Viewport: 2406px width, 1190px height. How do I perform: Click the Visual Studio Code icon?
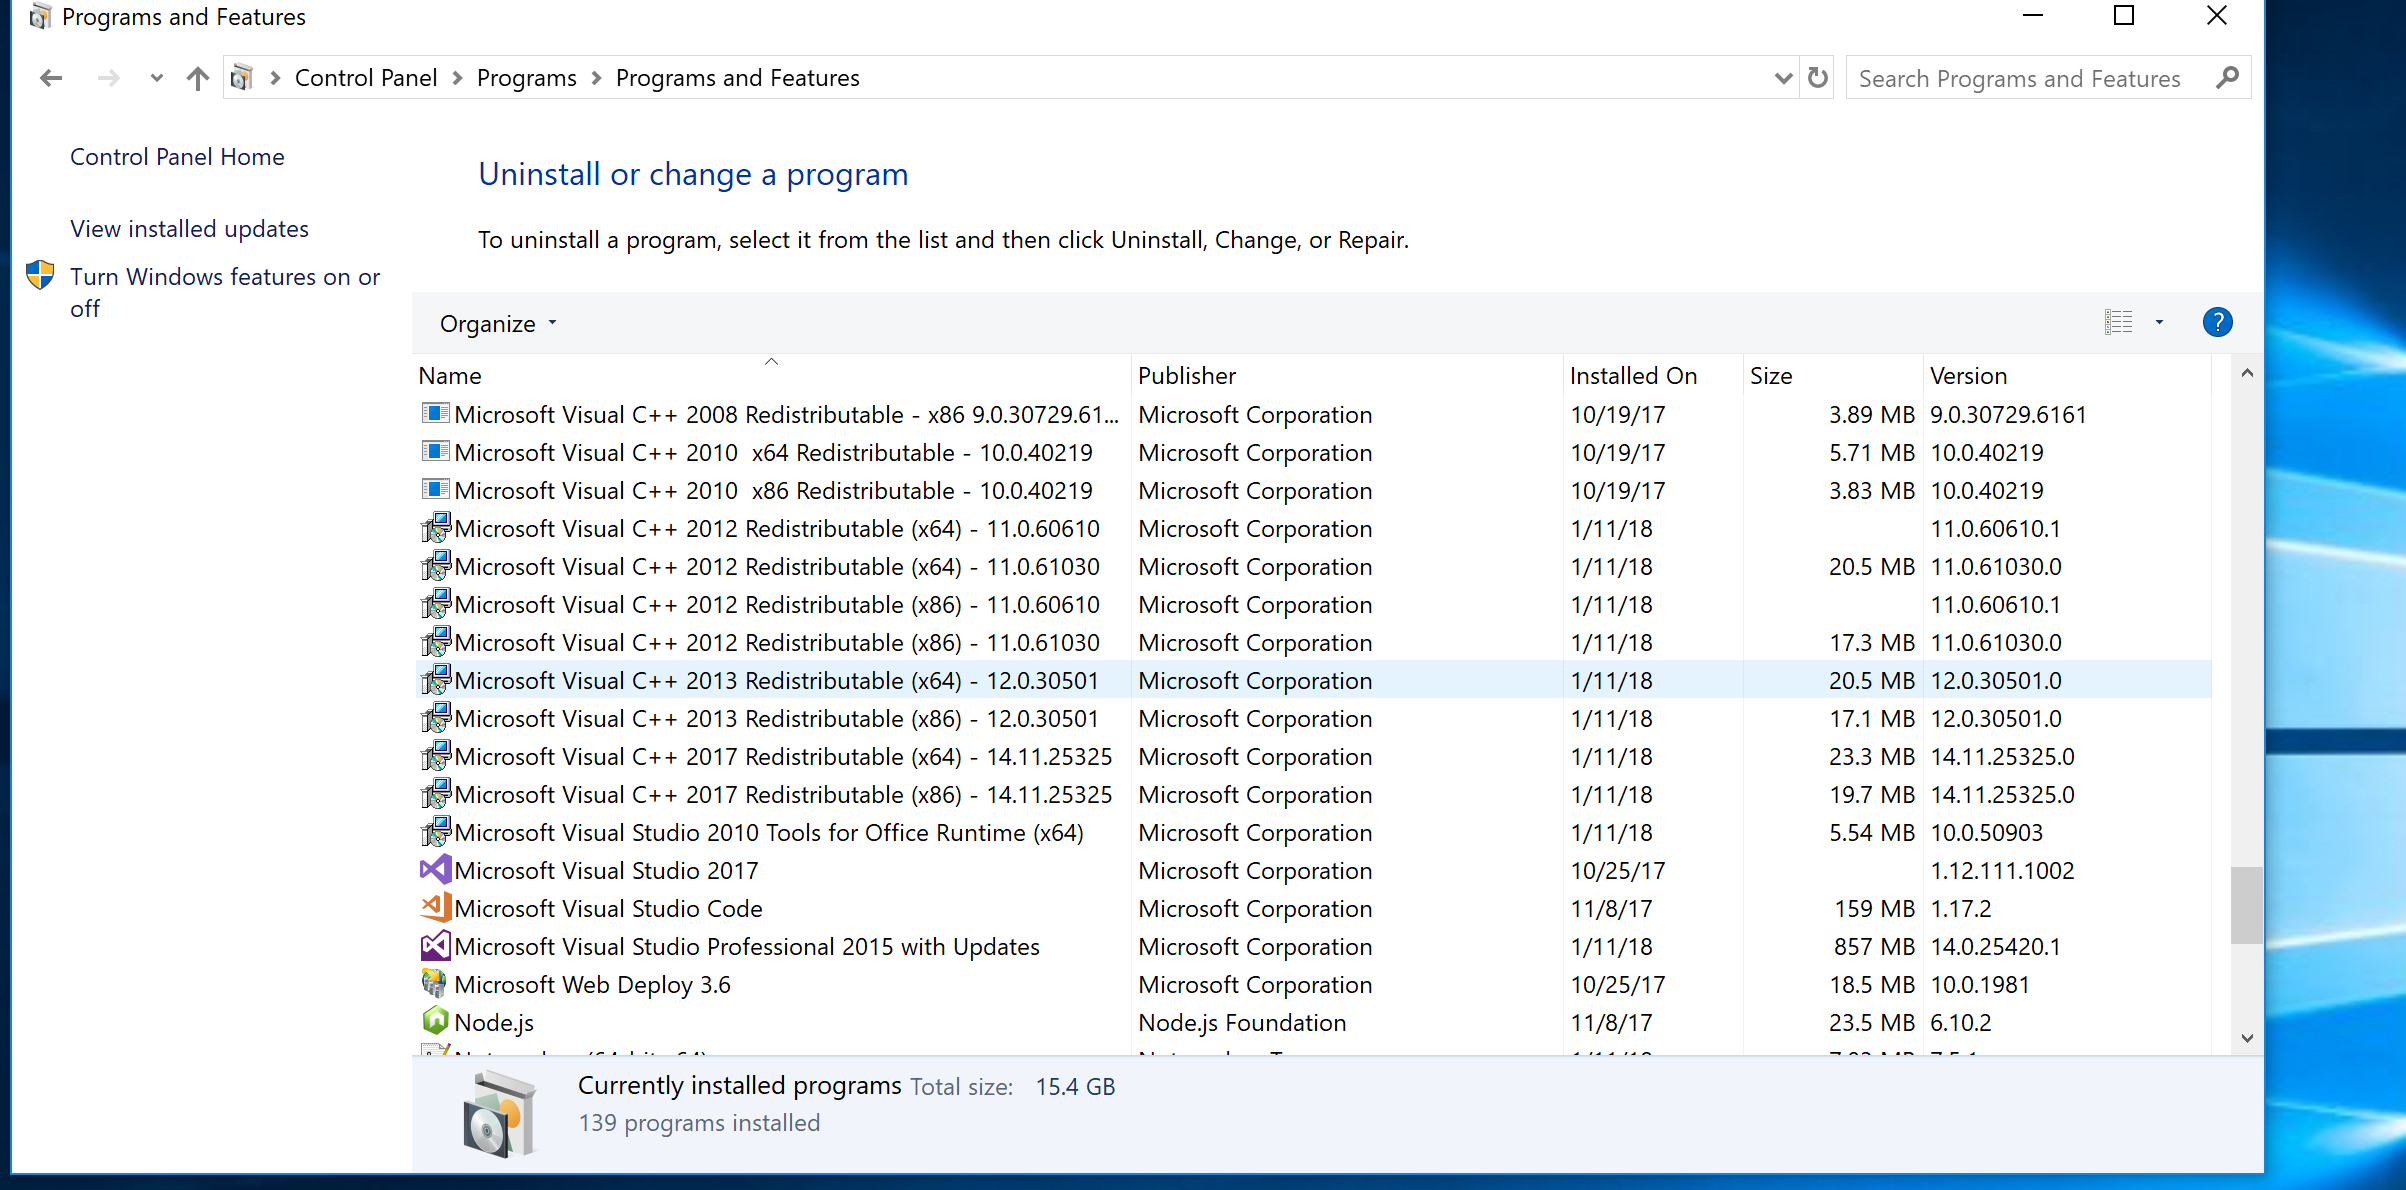tap(435, 907)
